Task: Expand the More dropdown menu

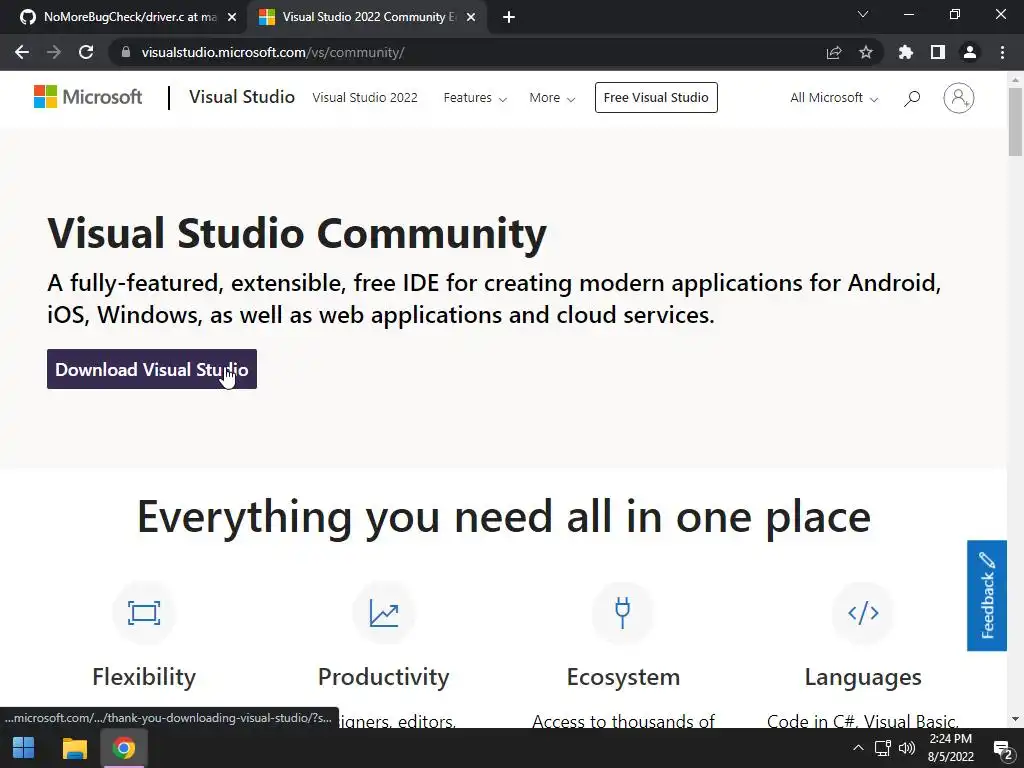Action: pyautogui.click(x=552, y=98)
